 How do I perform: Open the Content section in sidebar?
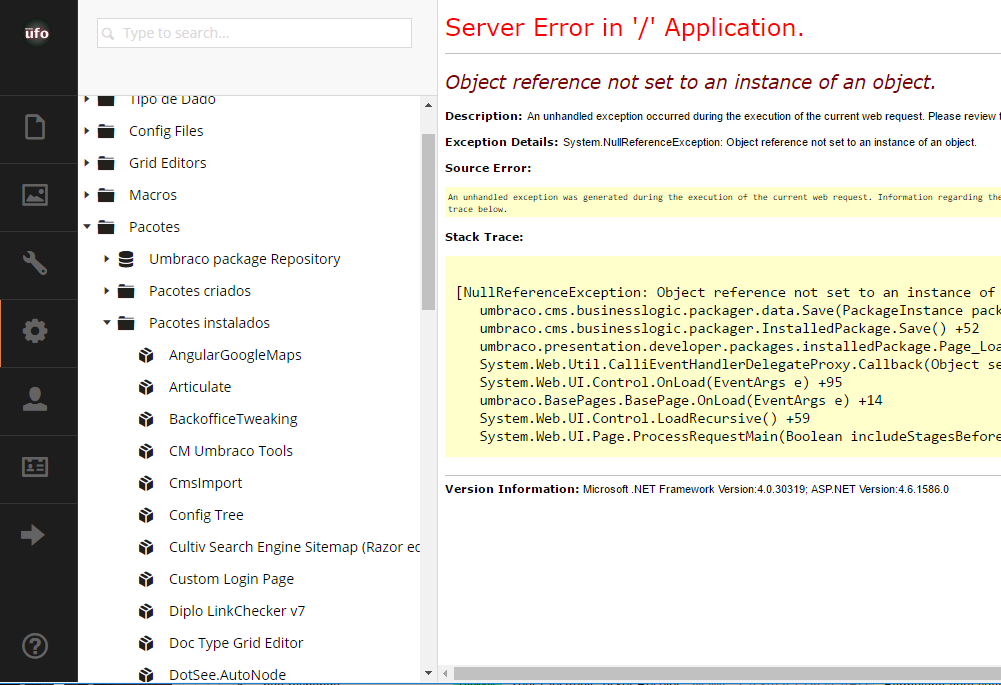pos(35,127)
